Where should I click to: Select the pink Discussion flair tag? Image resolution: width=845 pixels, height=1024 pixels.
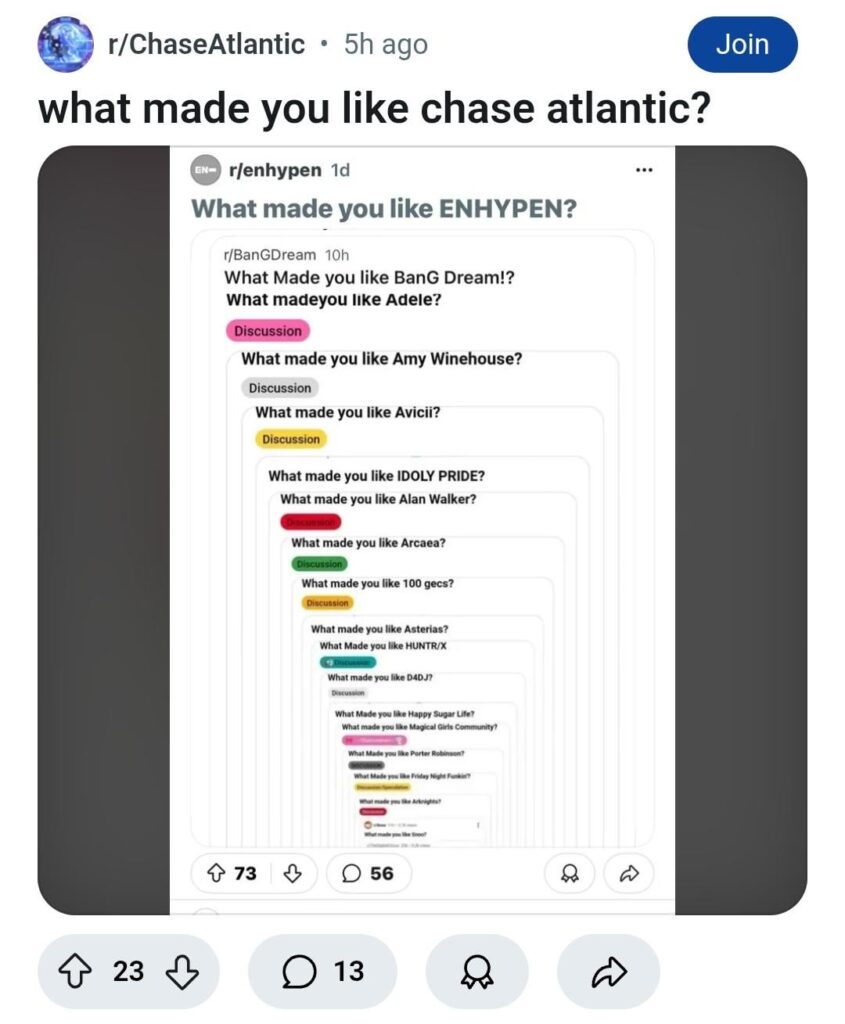(x=268, y=330)
